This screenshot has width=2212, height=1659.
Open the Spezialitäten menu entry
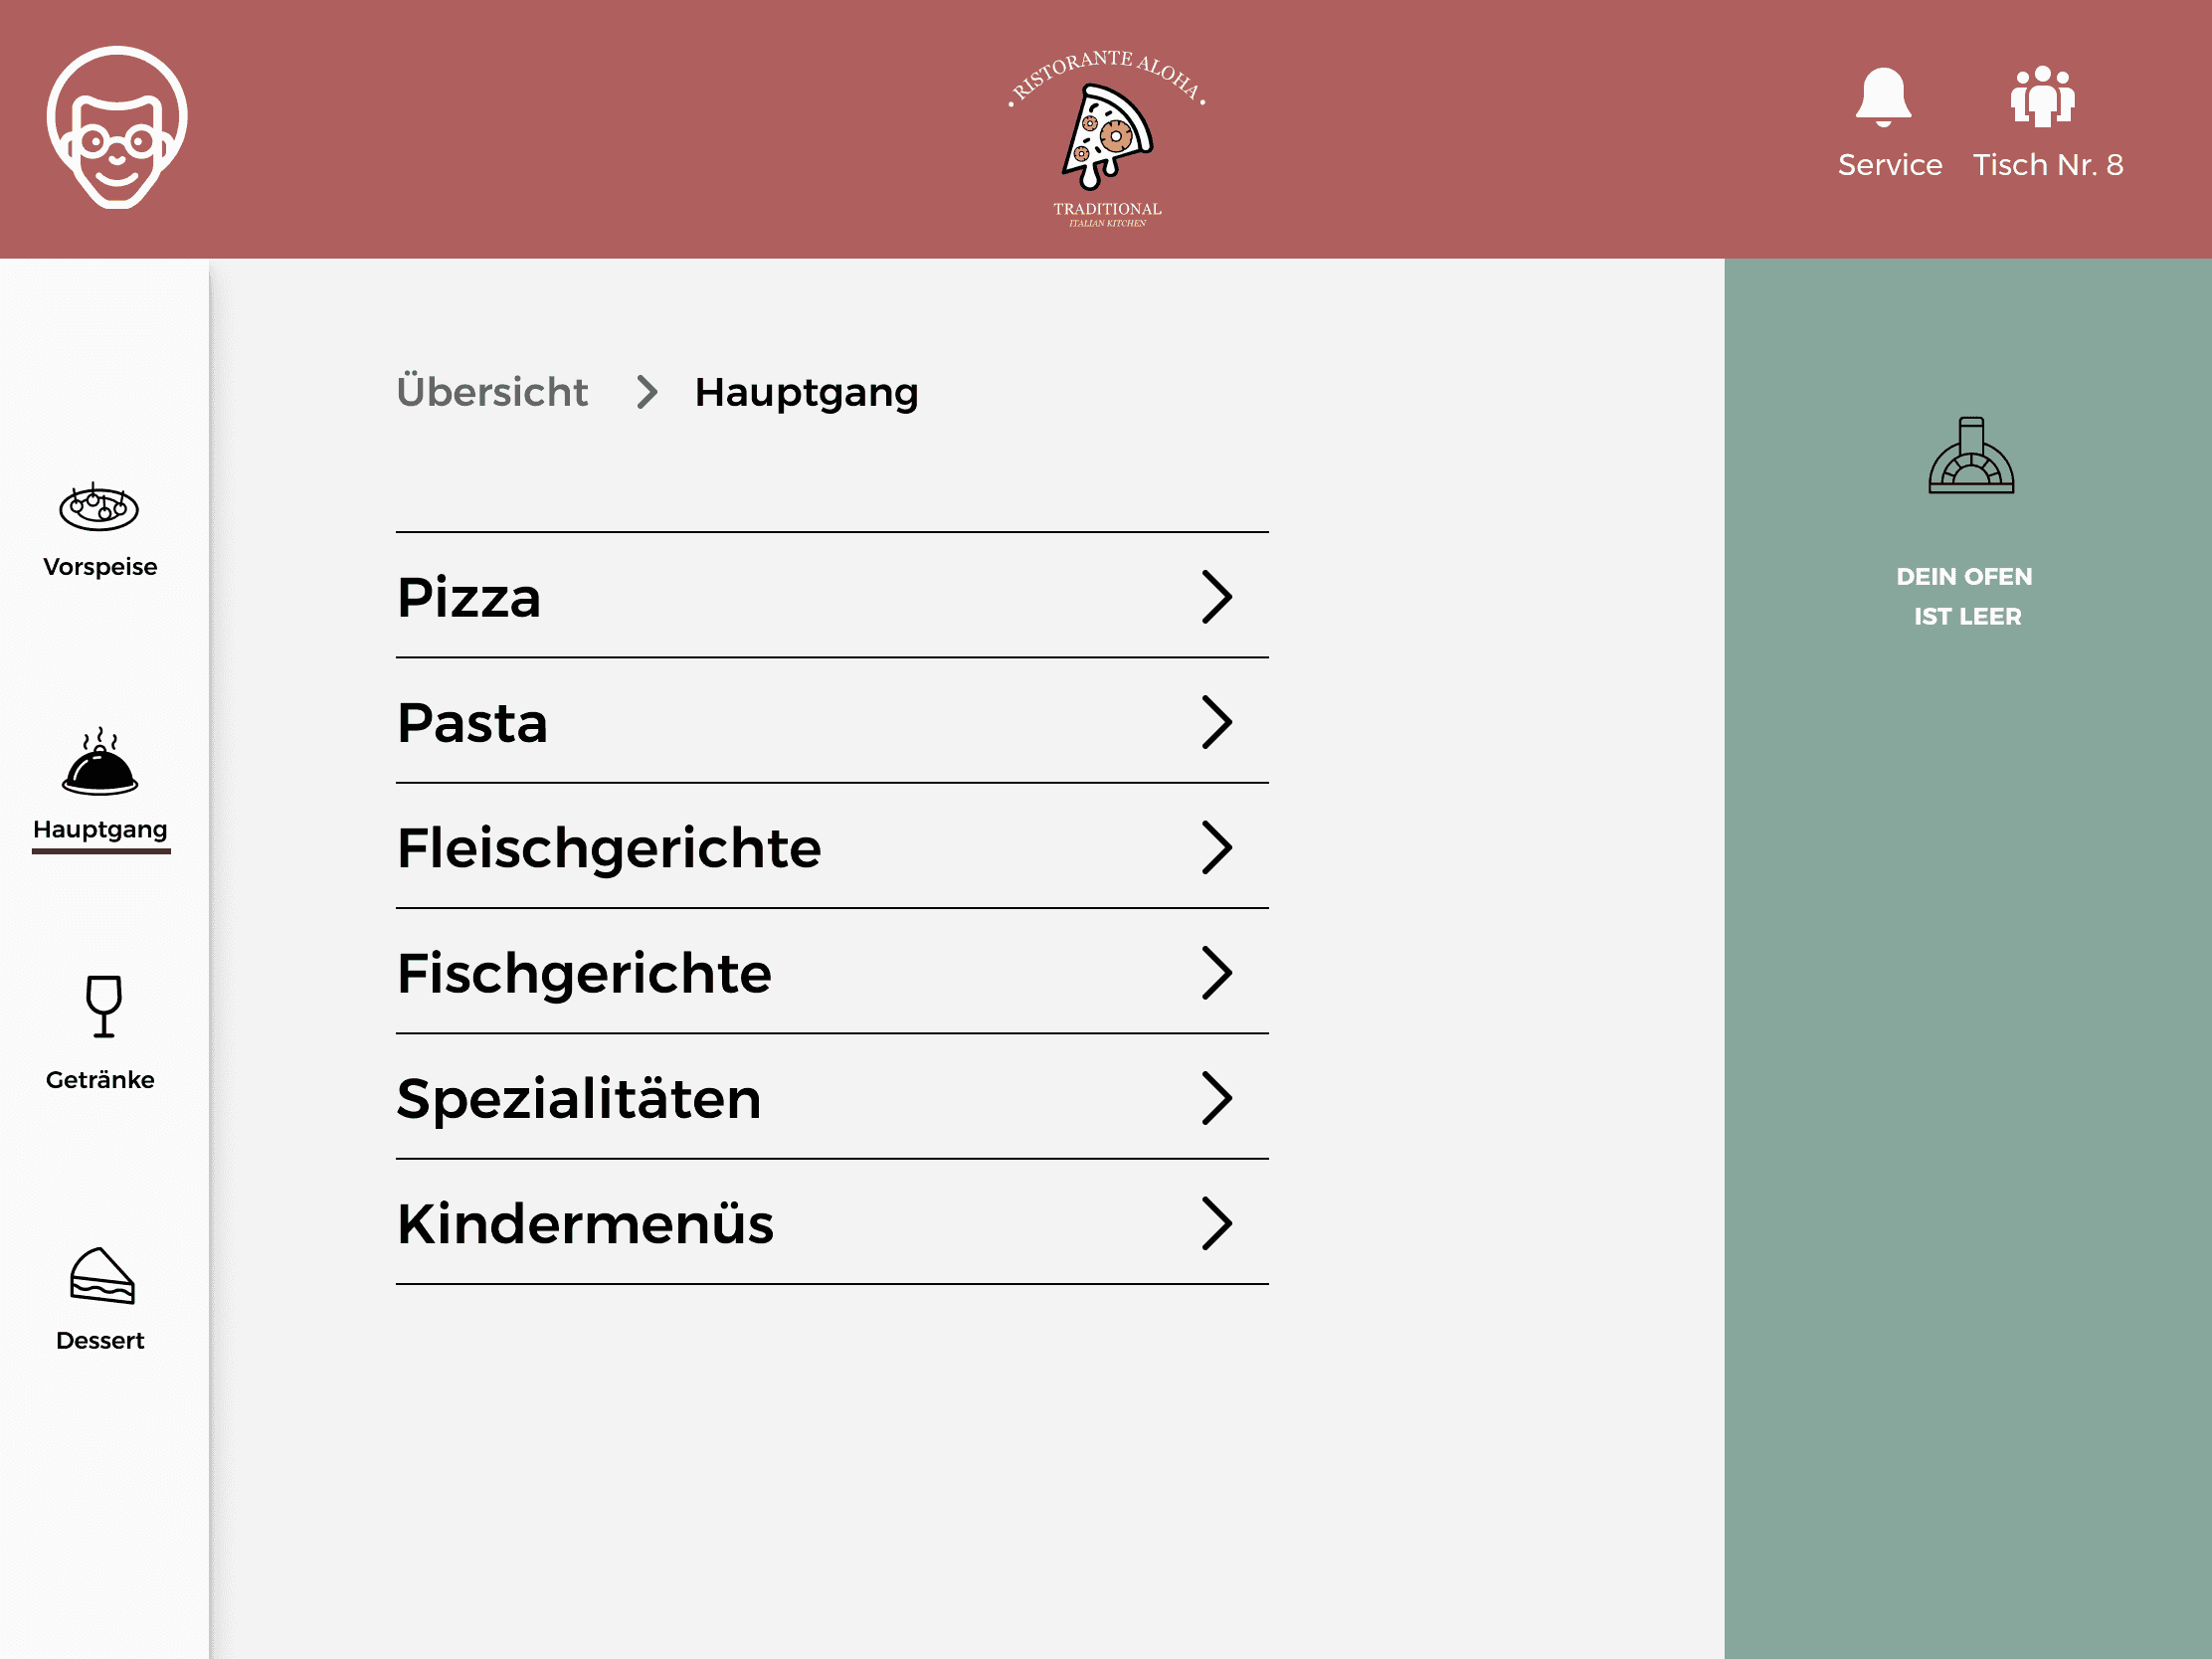[x=579, y=1098]
